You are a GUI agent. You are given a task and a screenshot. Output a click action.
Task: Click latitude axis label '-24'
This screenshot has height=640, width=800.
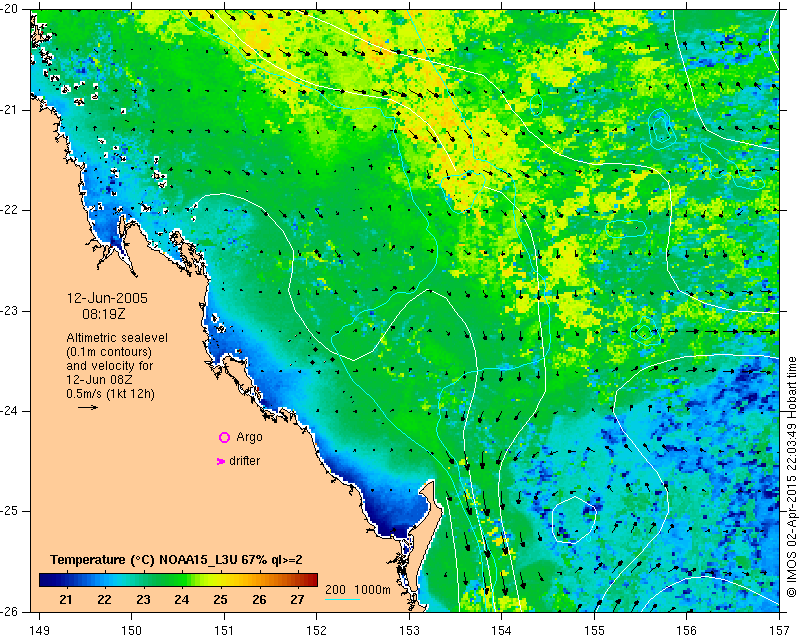click(x=9, y=411)
